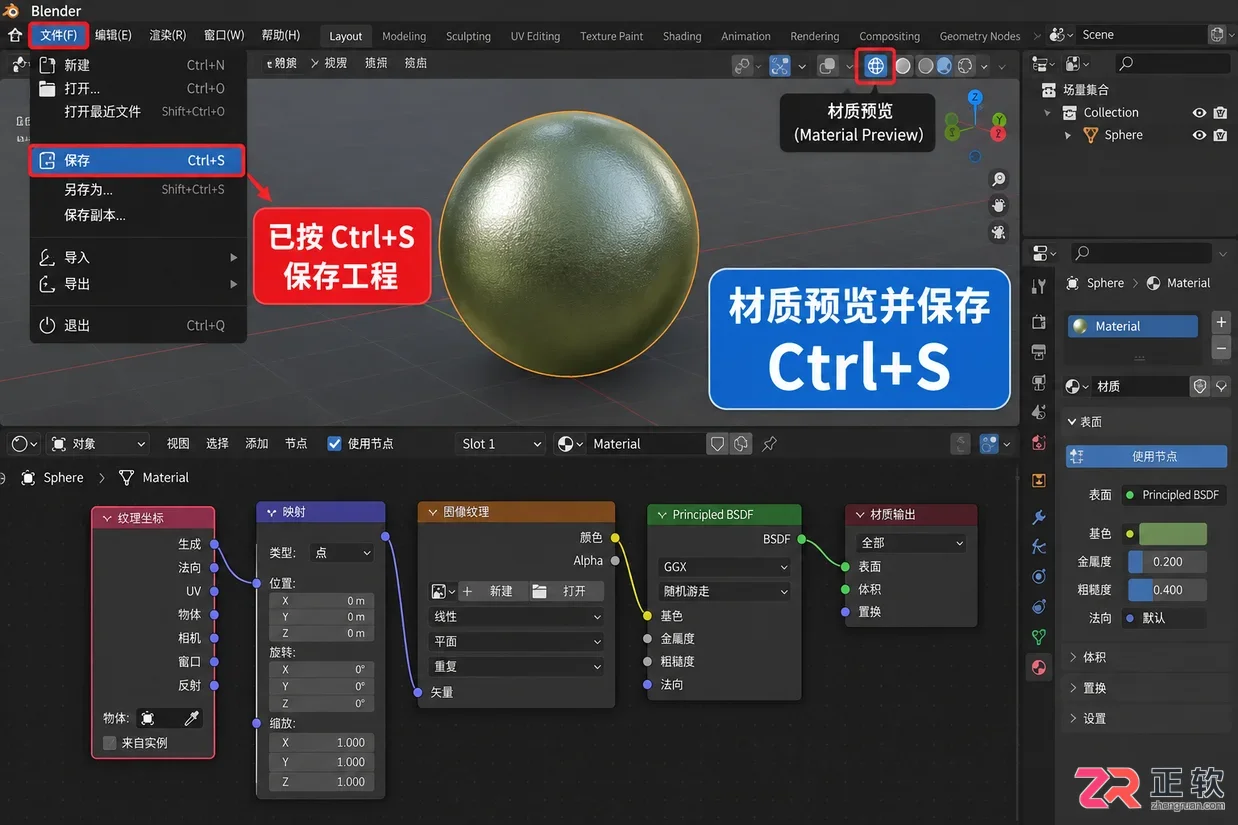1238x825 pixels.
Task: Select Rendered viewport shading icon
Action: pos(965,66)
